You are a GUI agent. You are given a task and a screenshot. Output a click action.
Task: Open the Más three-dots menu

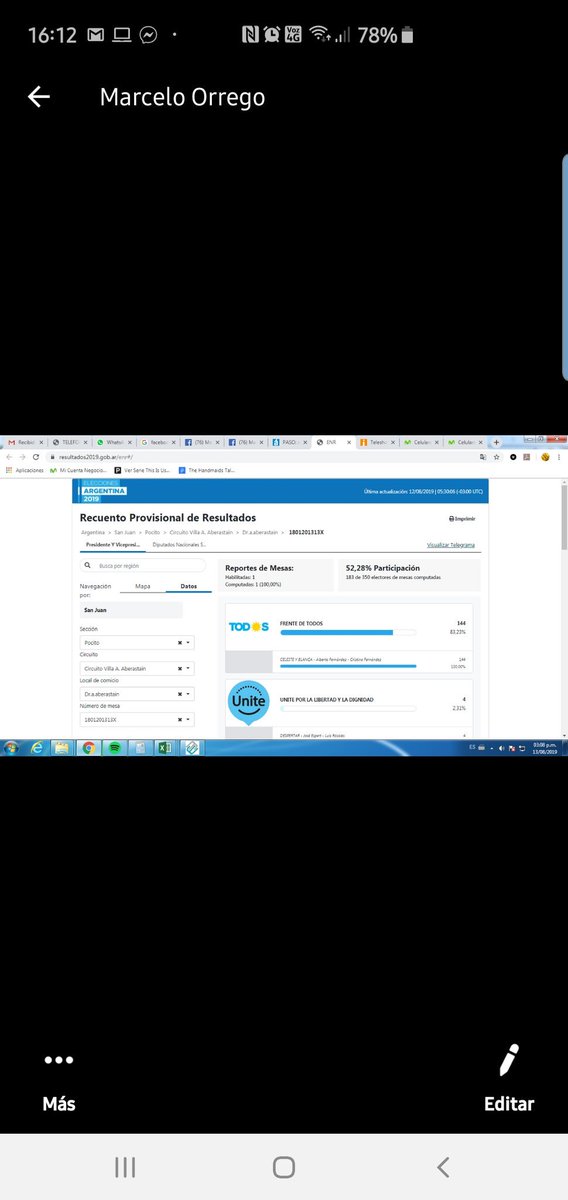click(59, 1061)
